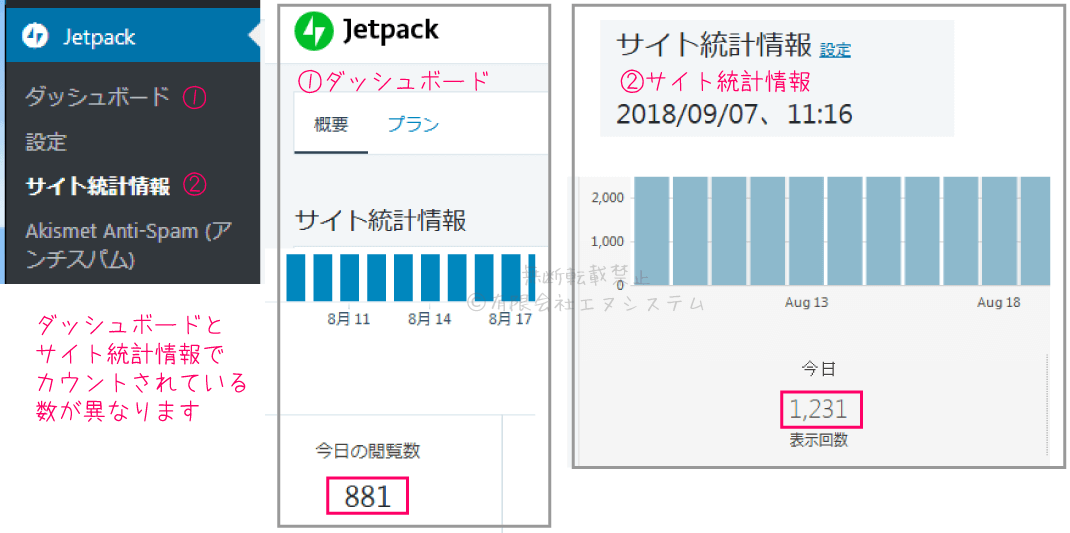Select サイト統計情報 in the Jetpack submenu

click(x=98, y=185)
